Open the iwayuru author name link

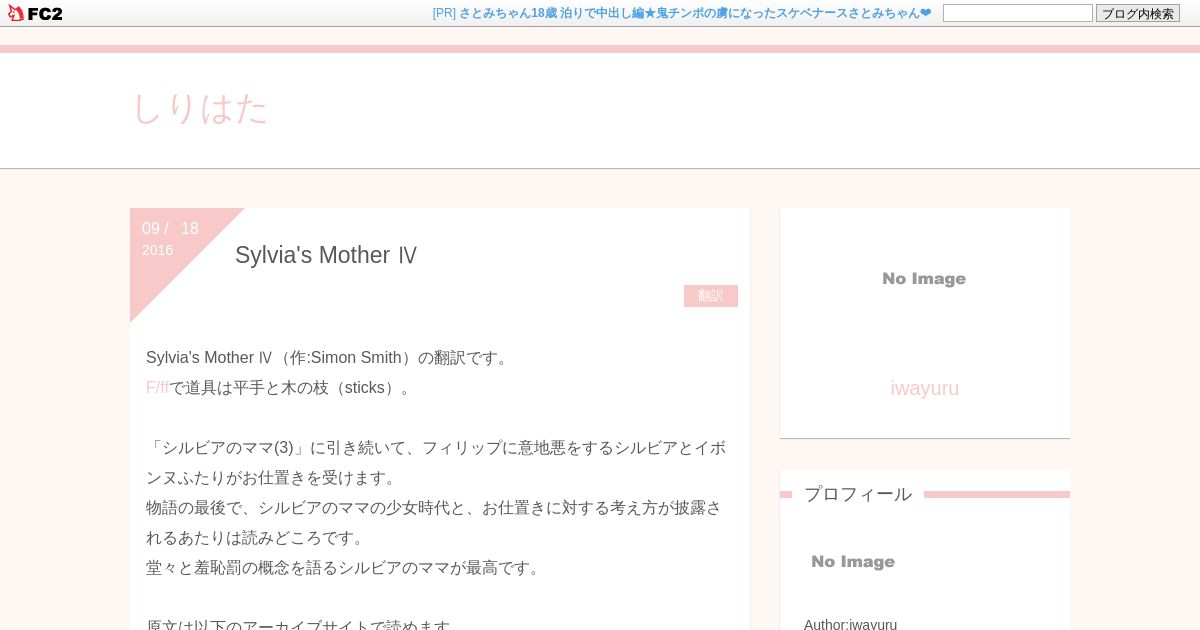click(925, 388)
